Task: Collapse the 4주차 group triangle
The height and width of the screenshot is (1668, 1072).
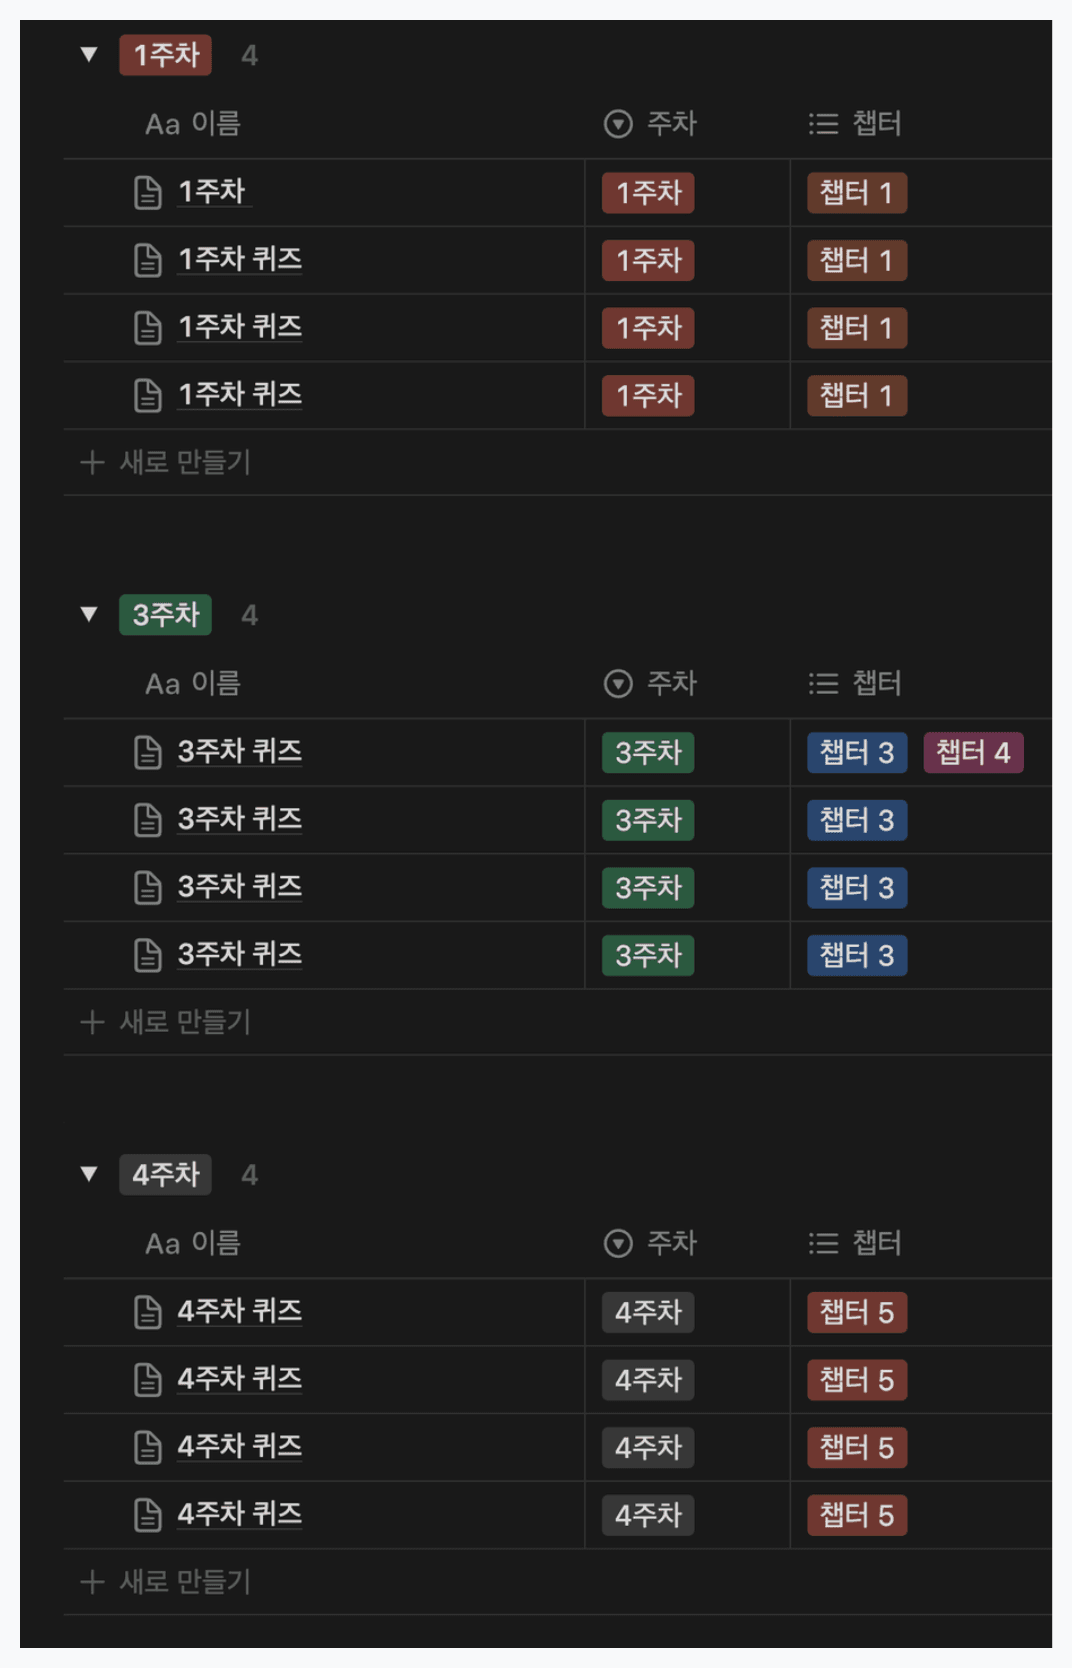Action: pos(89,1174)
